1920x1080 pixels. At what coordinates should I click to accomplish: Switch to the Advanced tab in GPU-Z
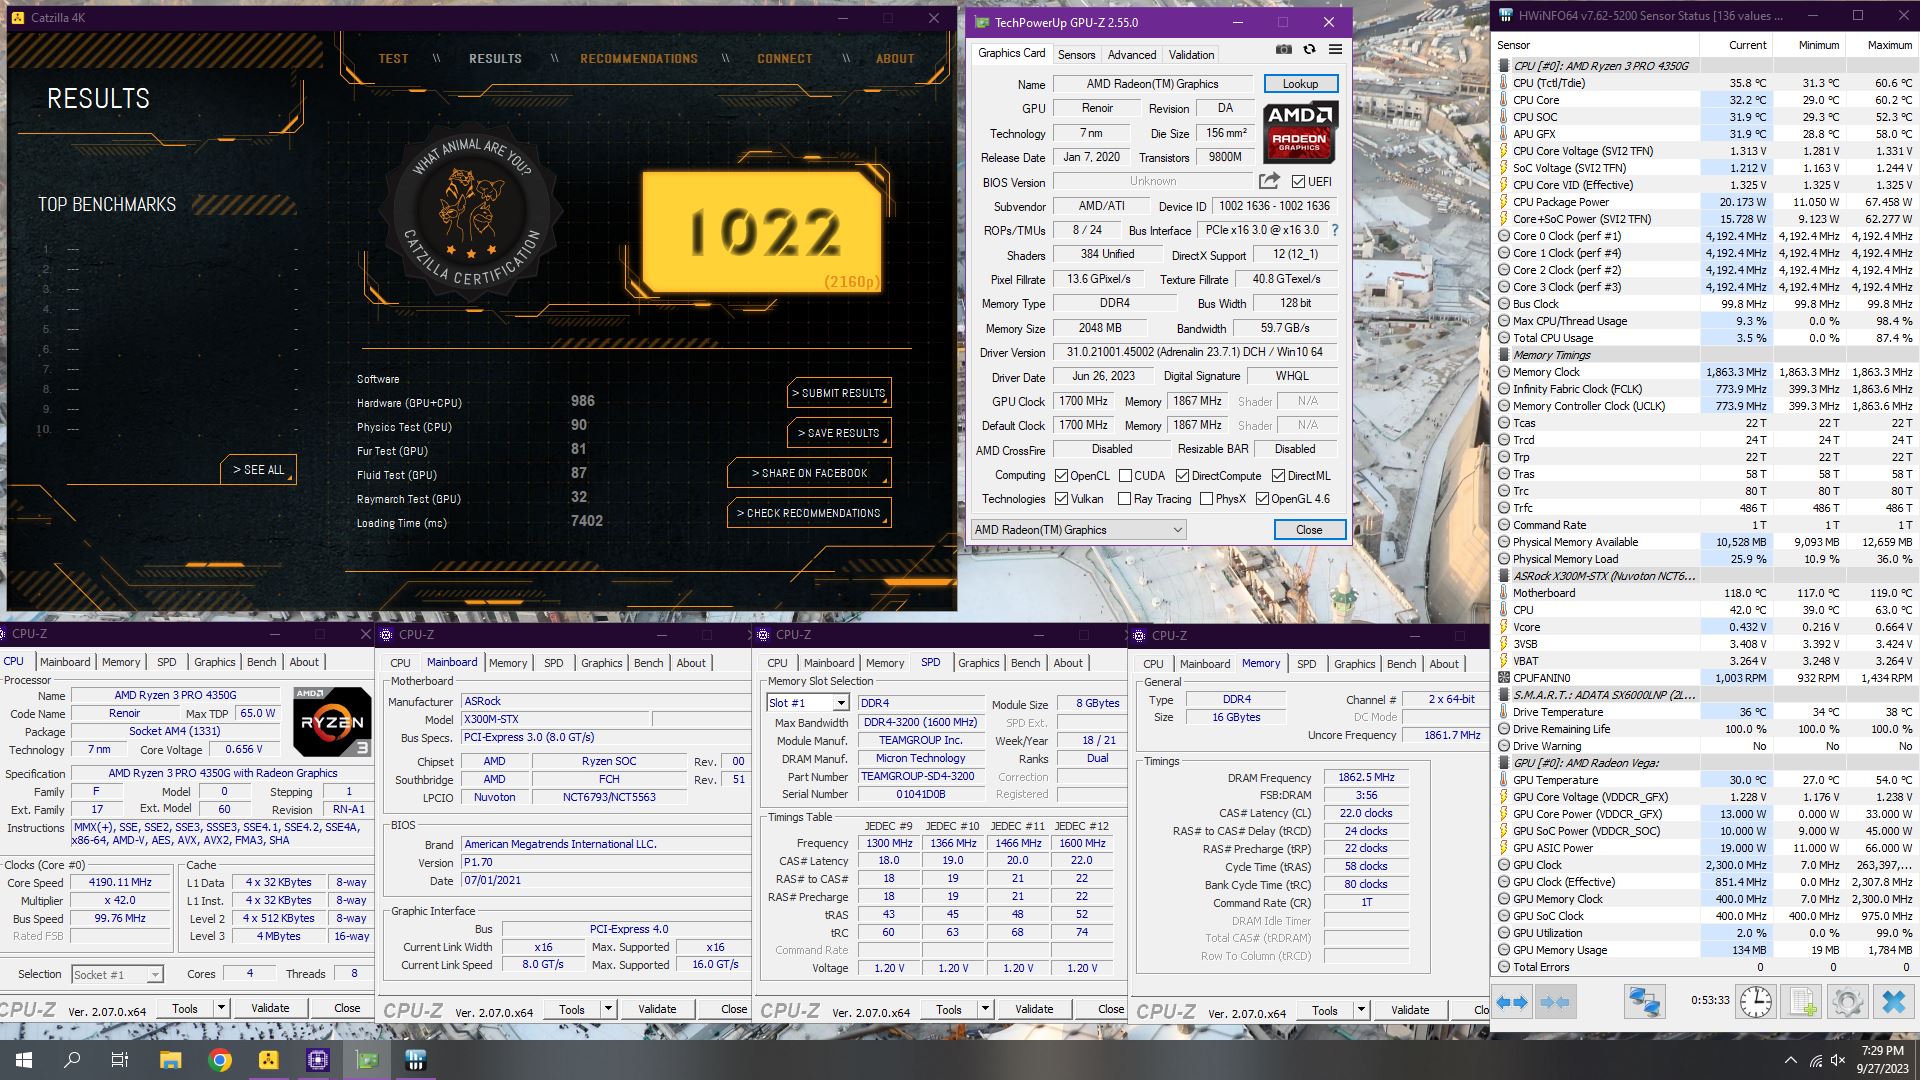(1132, 55)
